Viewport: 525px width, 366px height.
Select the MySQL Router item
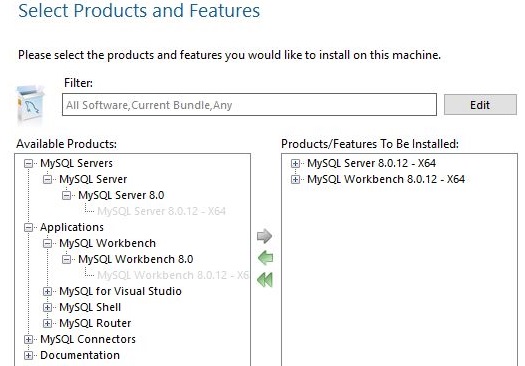coord(95,323)
